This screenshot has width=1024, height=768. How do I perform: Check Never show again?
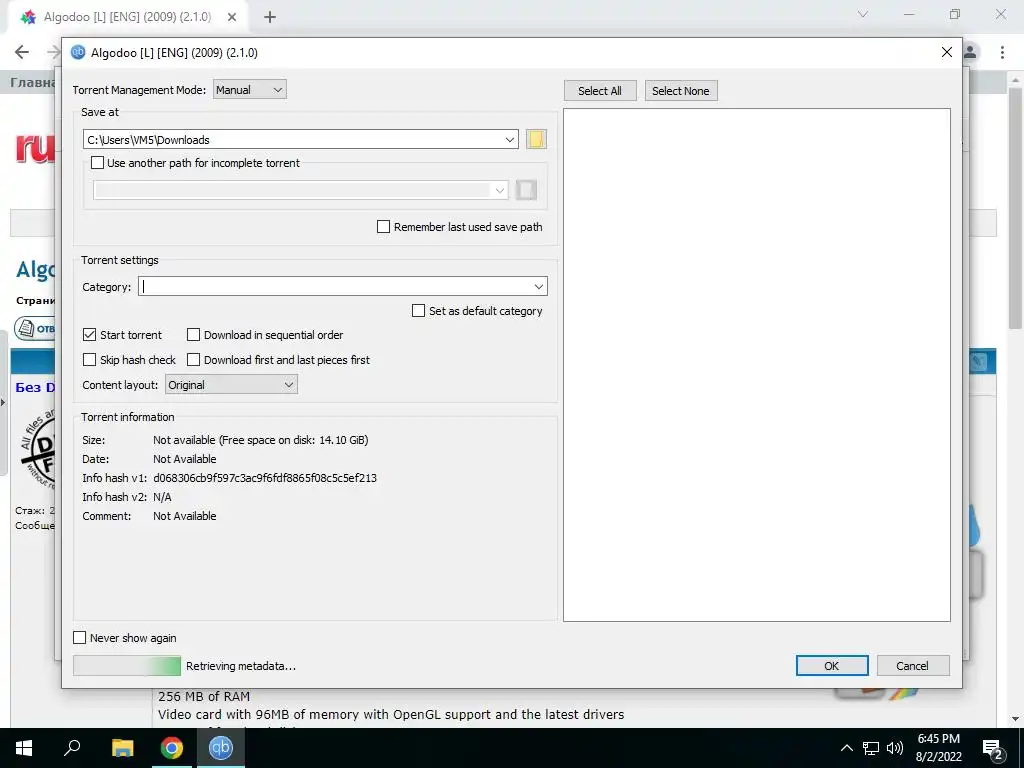click(x=80, y=638)
